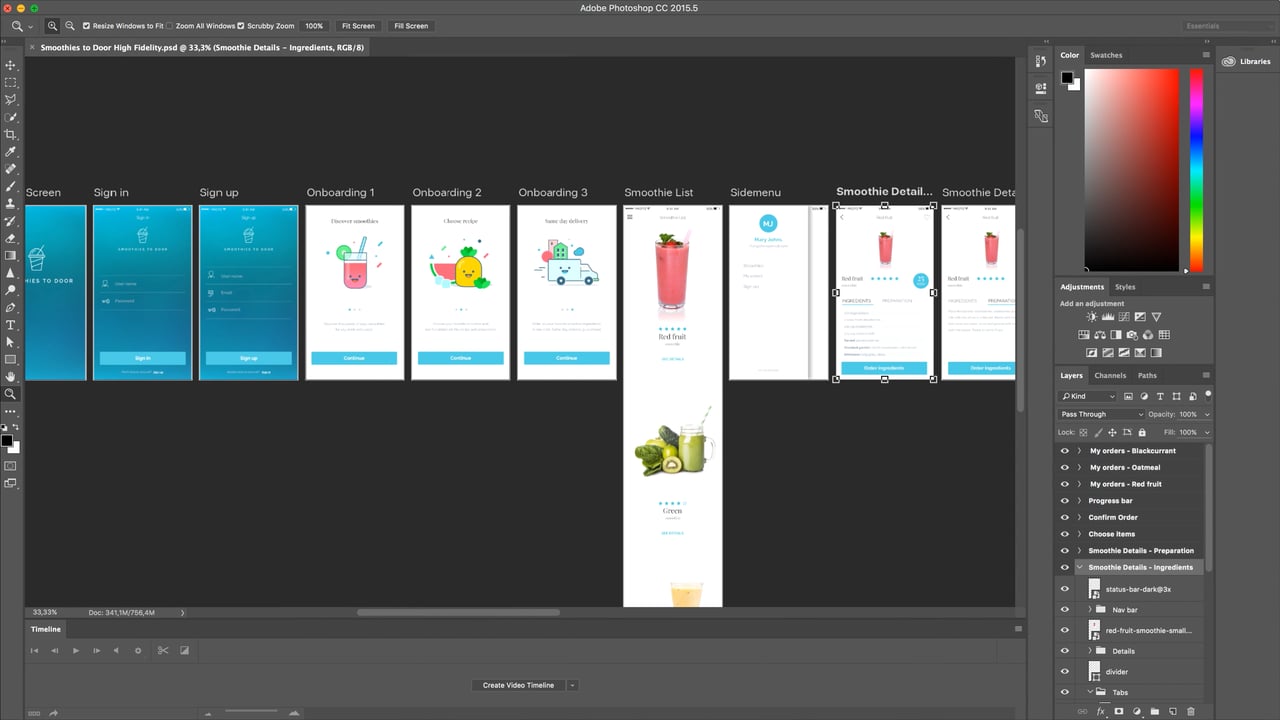This screenshot has width=1280, height=720.
Task: Select the Gradient tool
Action: tap(11, 255)
